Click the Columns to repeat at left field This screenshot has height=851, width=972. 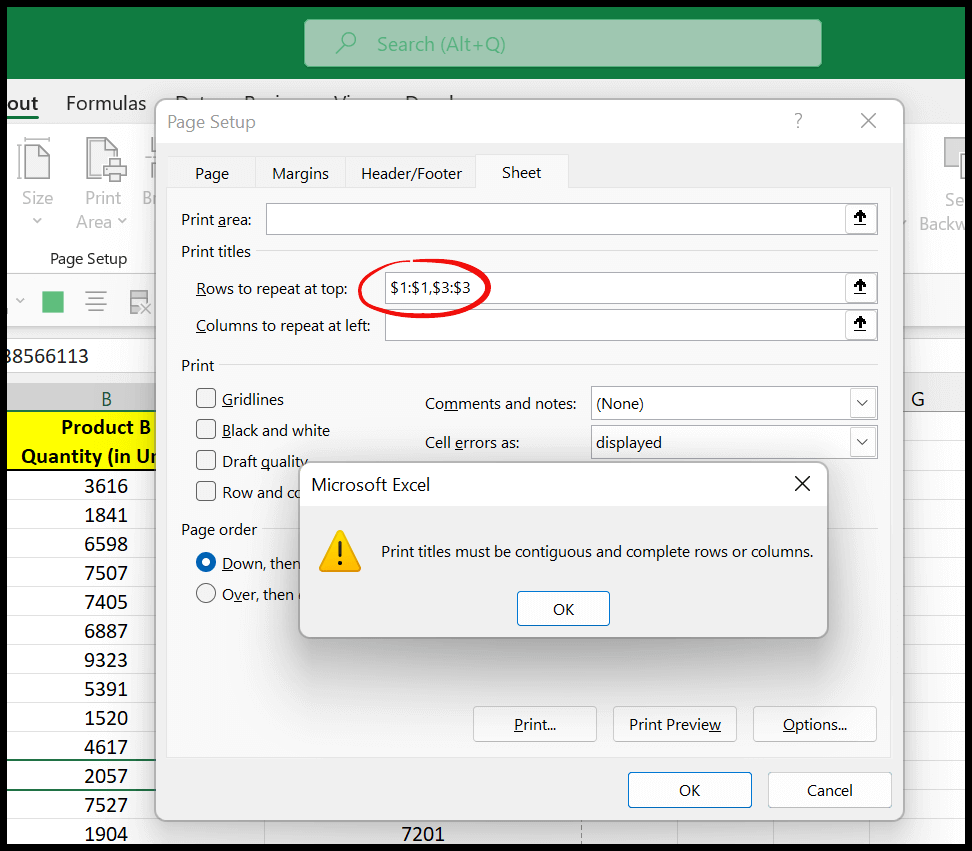coord(615,325)
